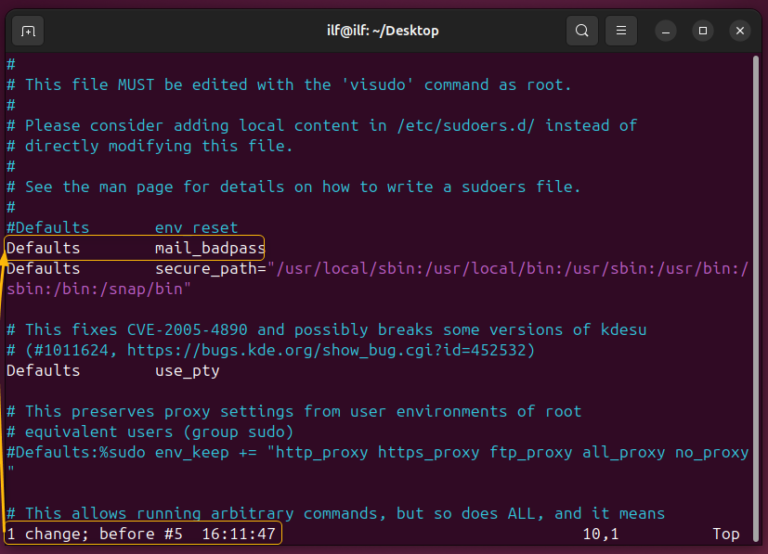The width and height of the screenshot is (768, 554).
Task: Click the window title ilf@ilf: ~/Desktop
Action: (x=383, y=31)
